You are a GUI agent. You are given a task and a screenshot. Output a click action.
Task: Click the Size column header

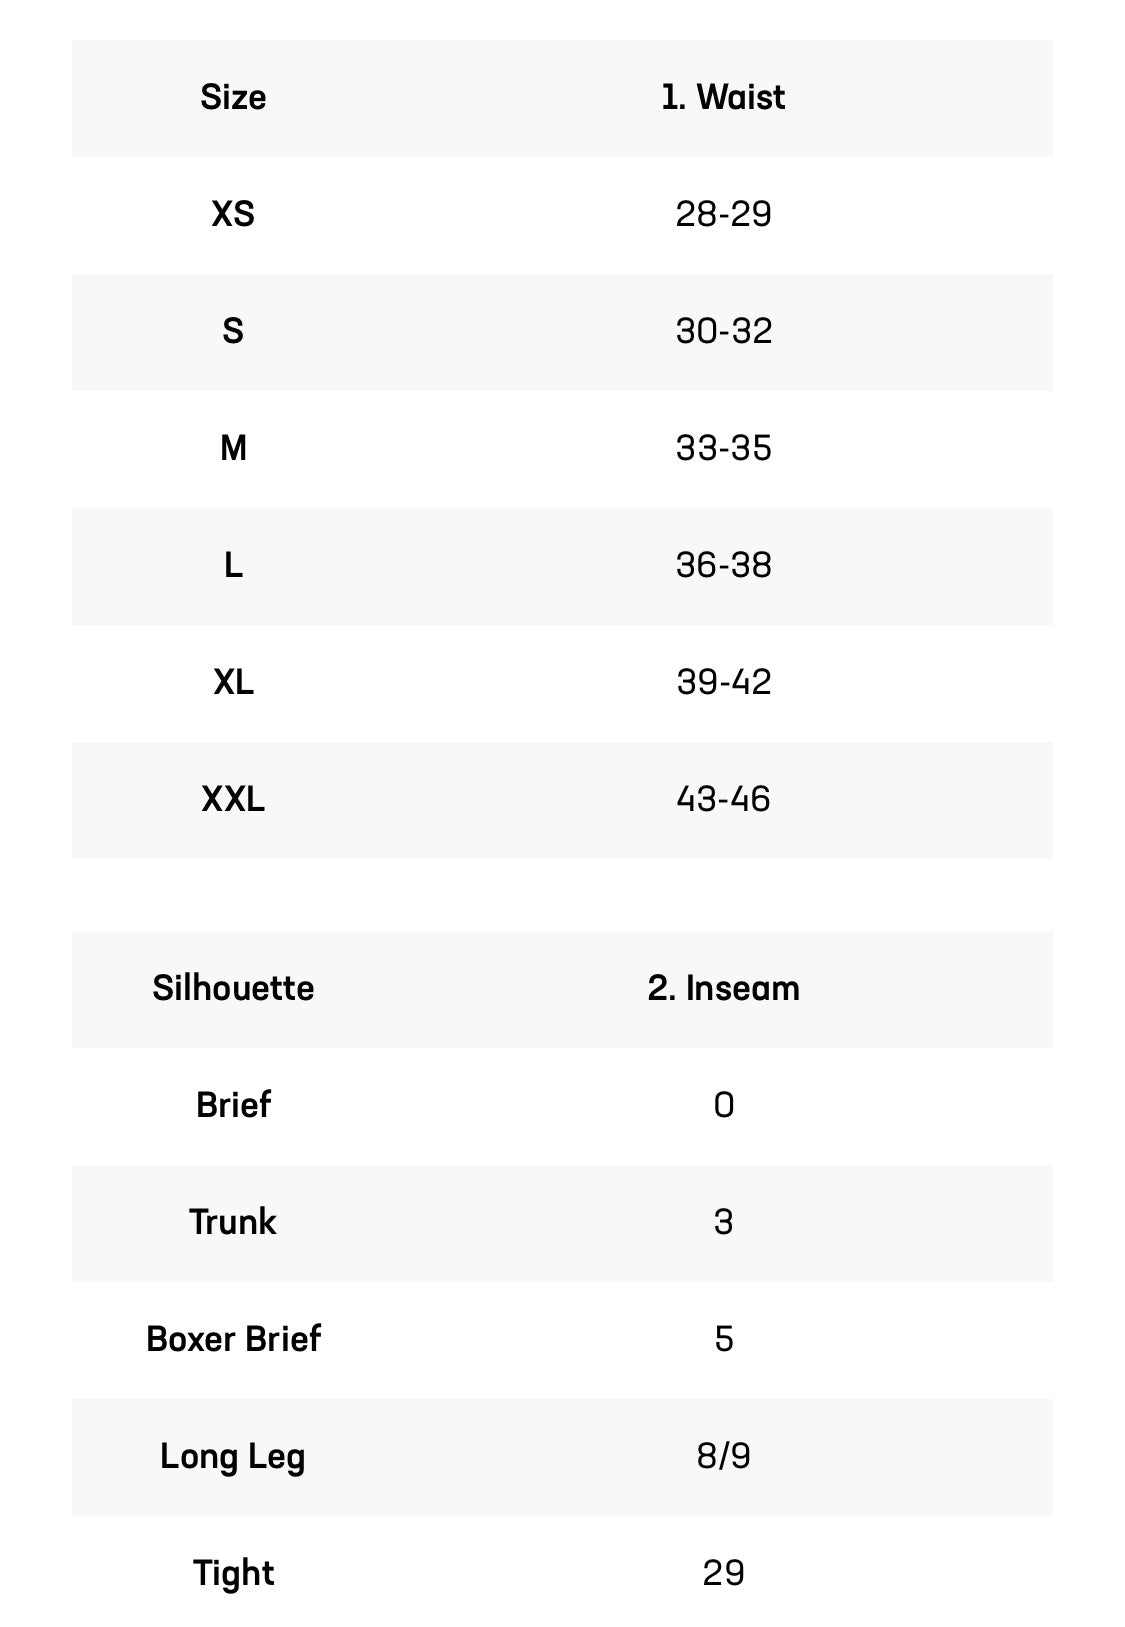233,98
